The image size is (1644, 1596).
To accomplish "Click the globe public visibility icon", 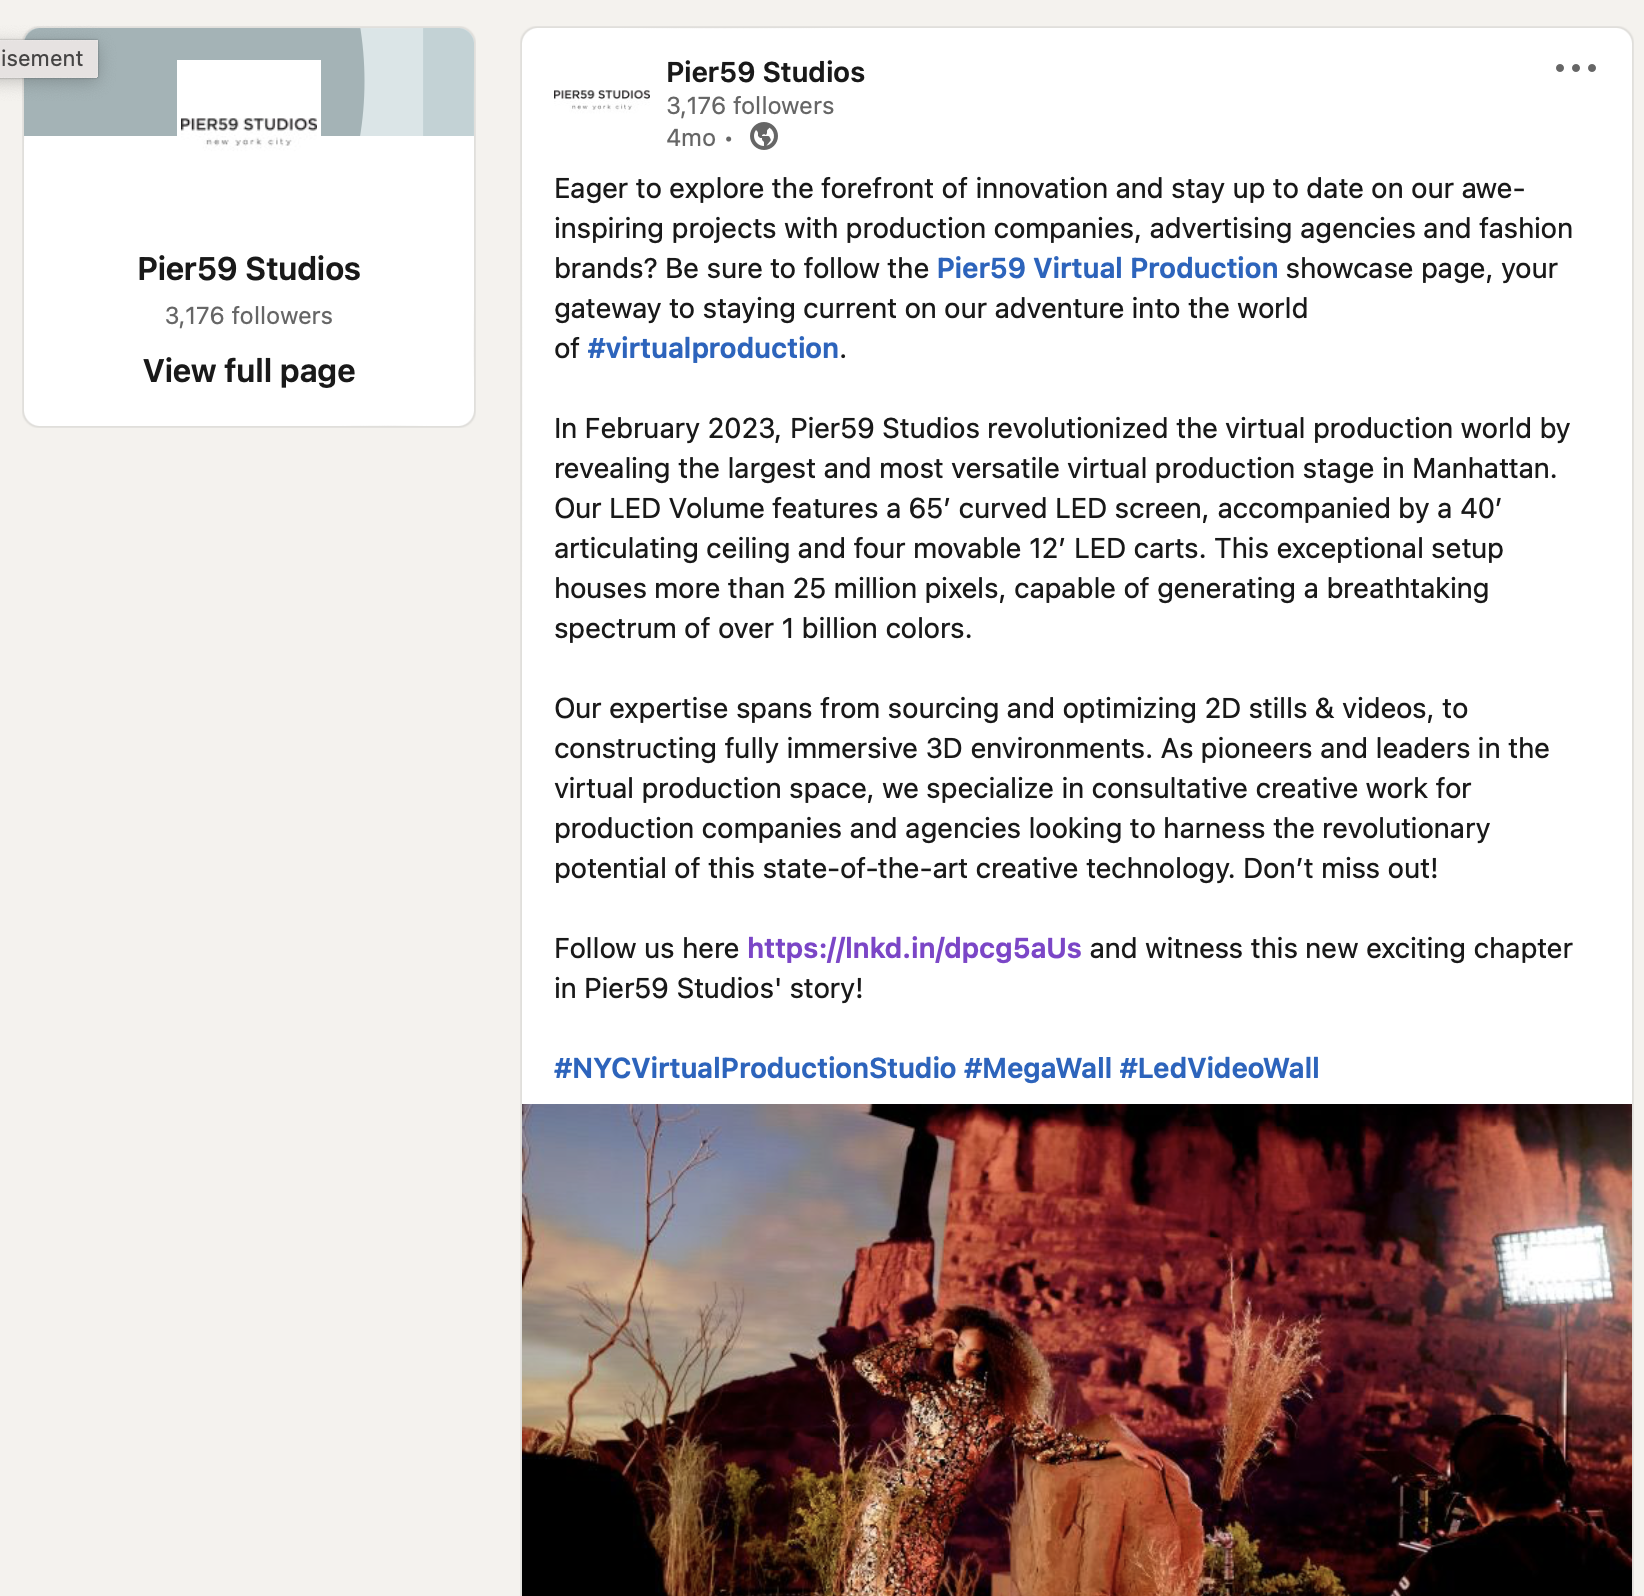I will [x=764, y=137].
